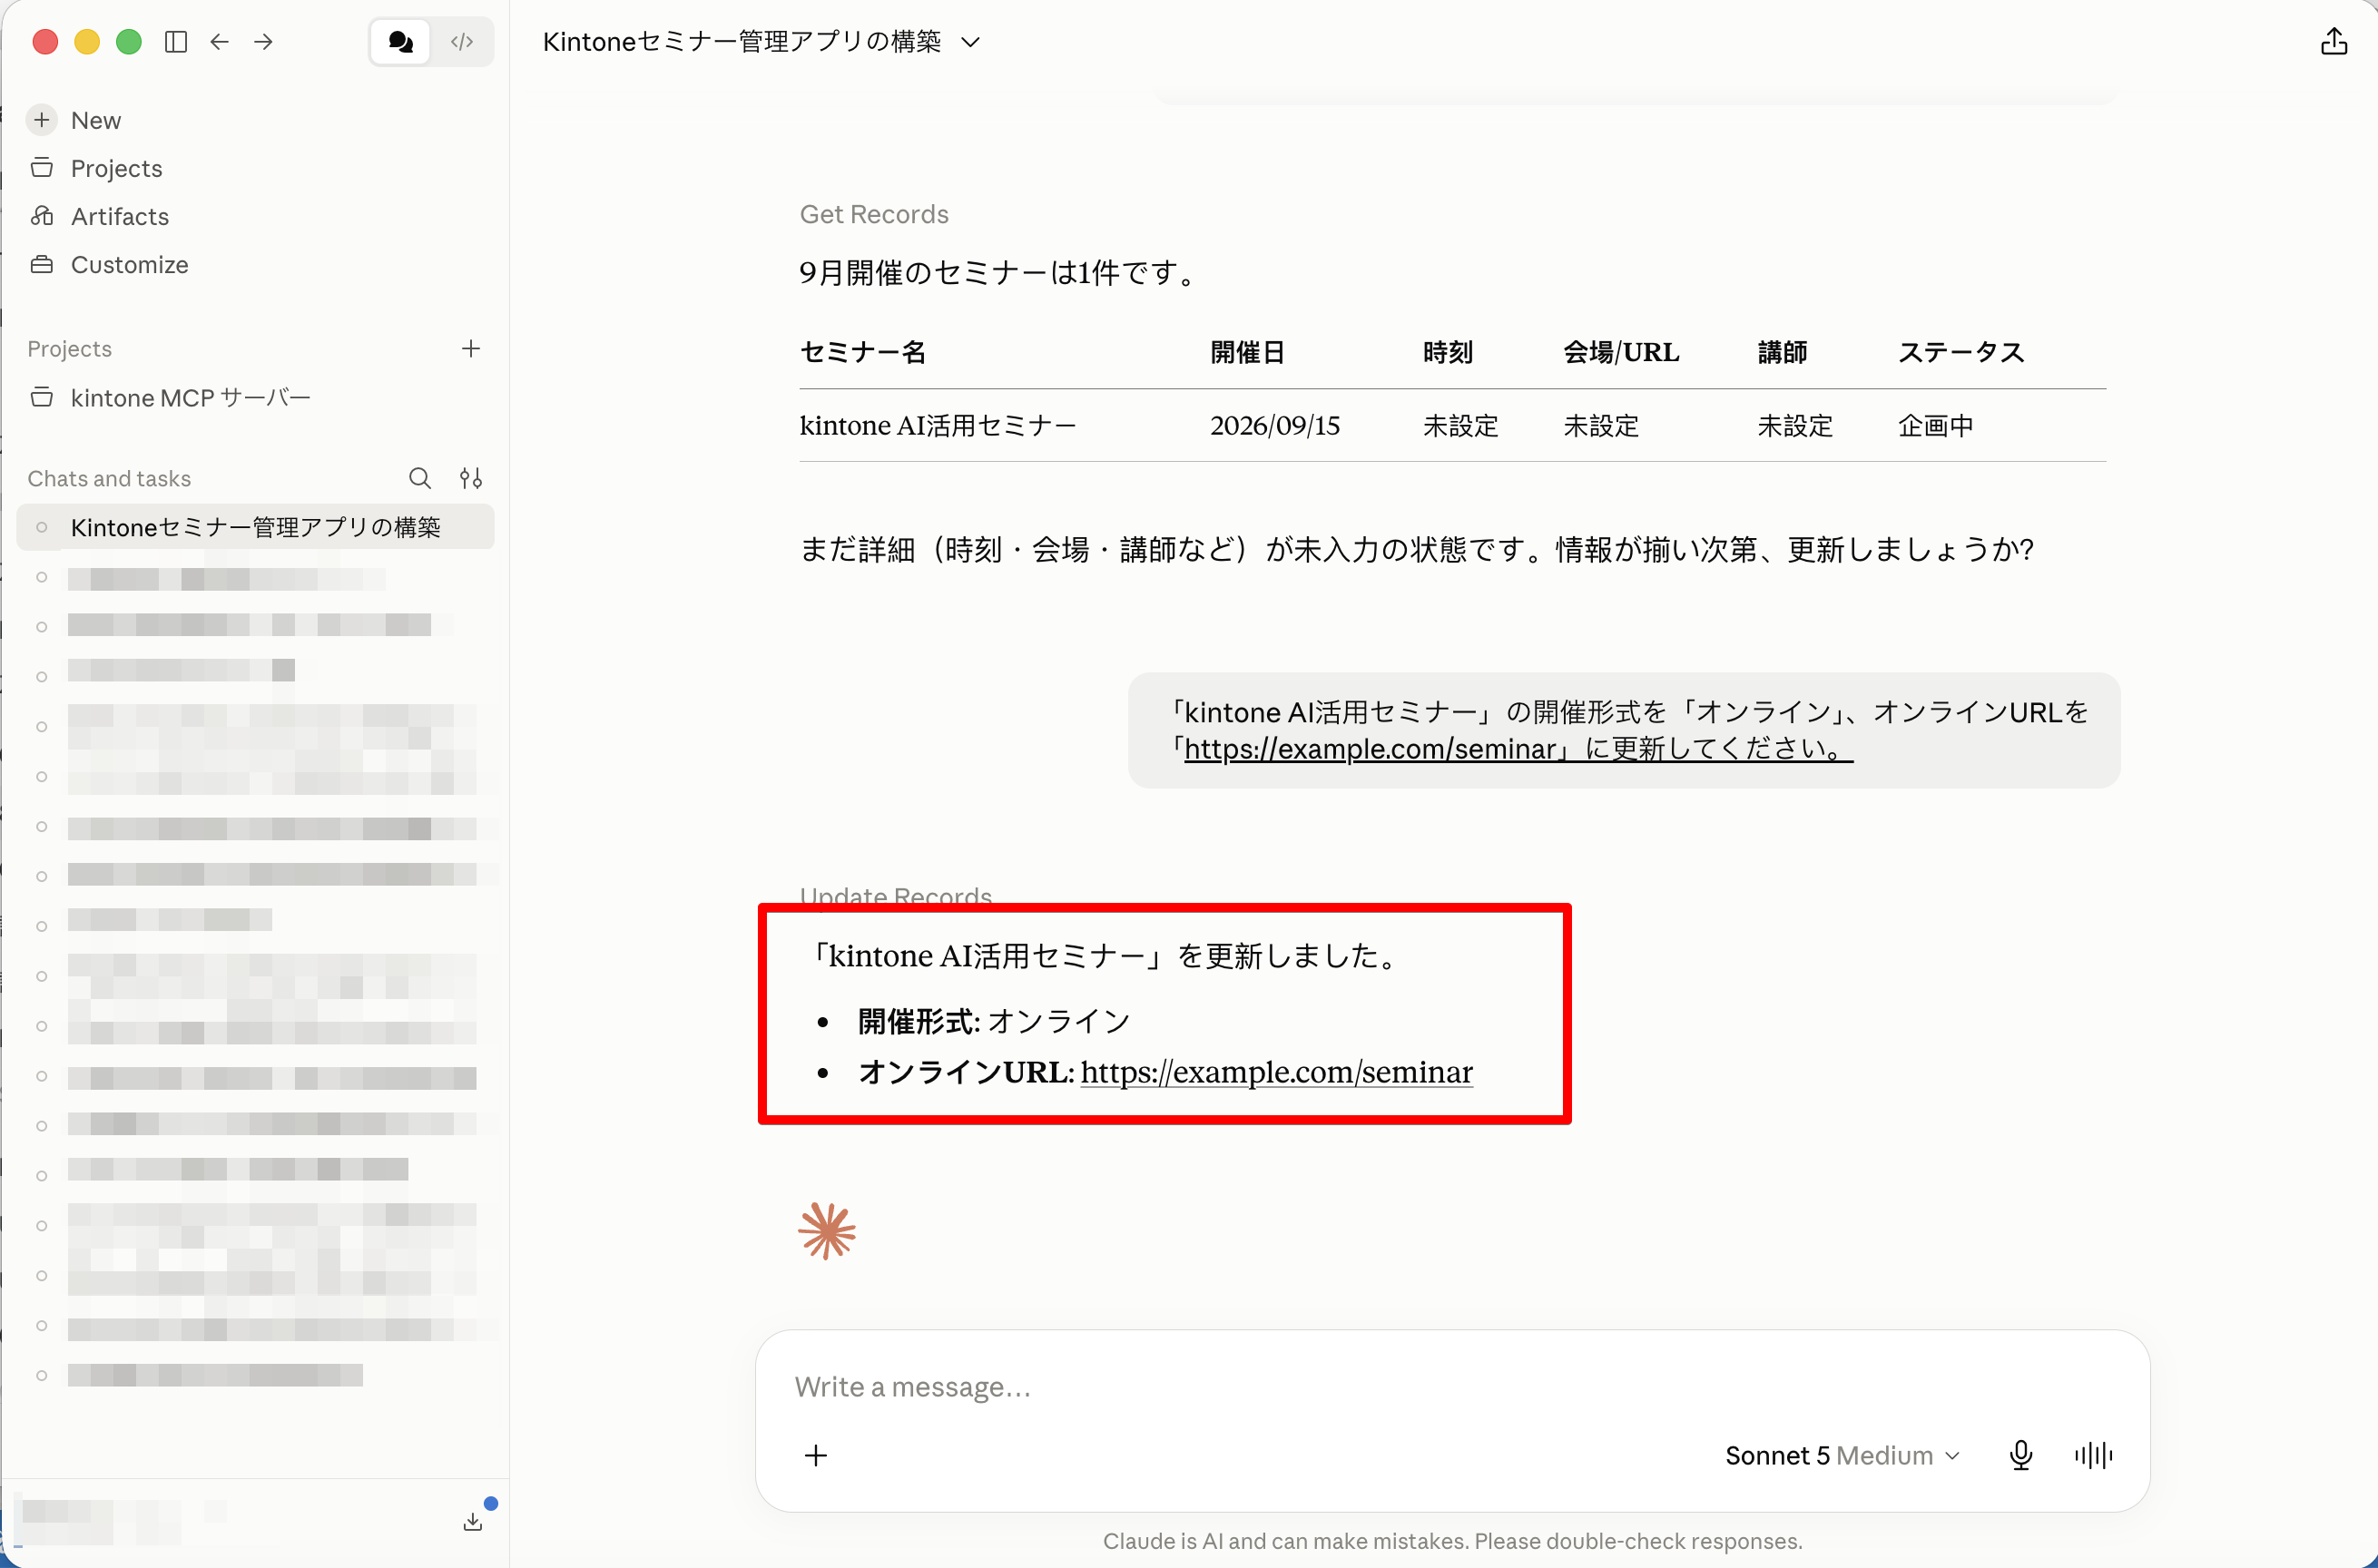This screenshot has width=2378, height=1568.
Task: Click the microphone dictation icon
Action: 2021,1455
